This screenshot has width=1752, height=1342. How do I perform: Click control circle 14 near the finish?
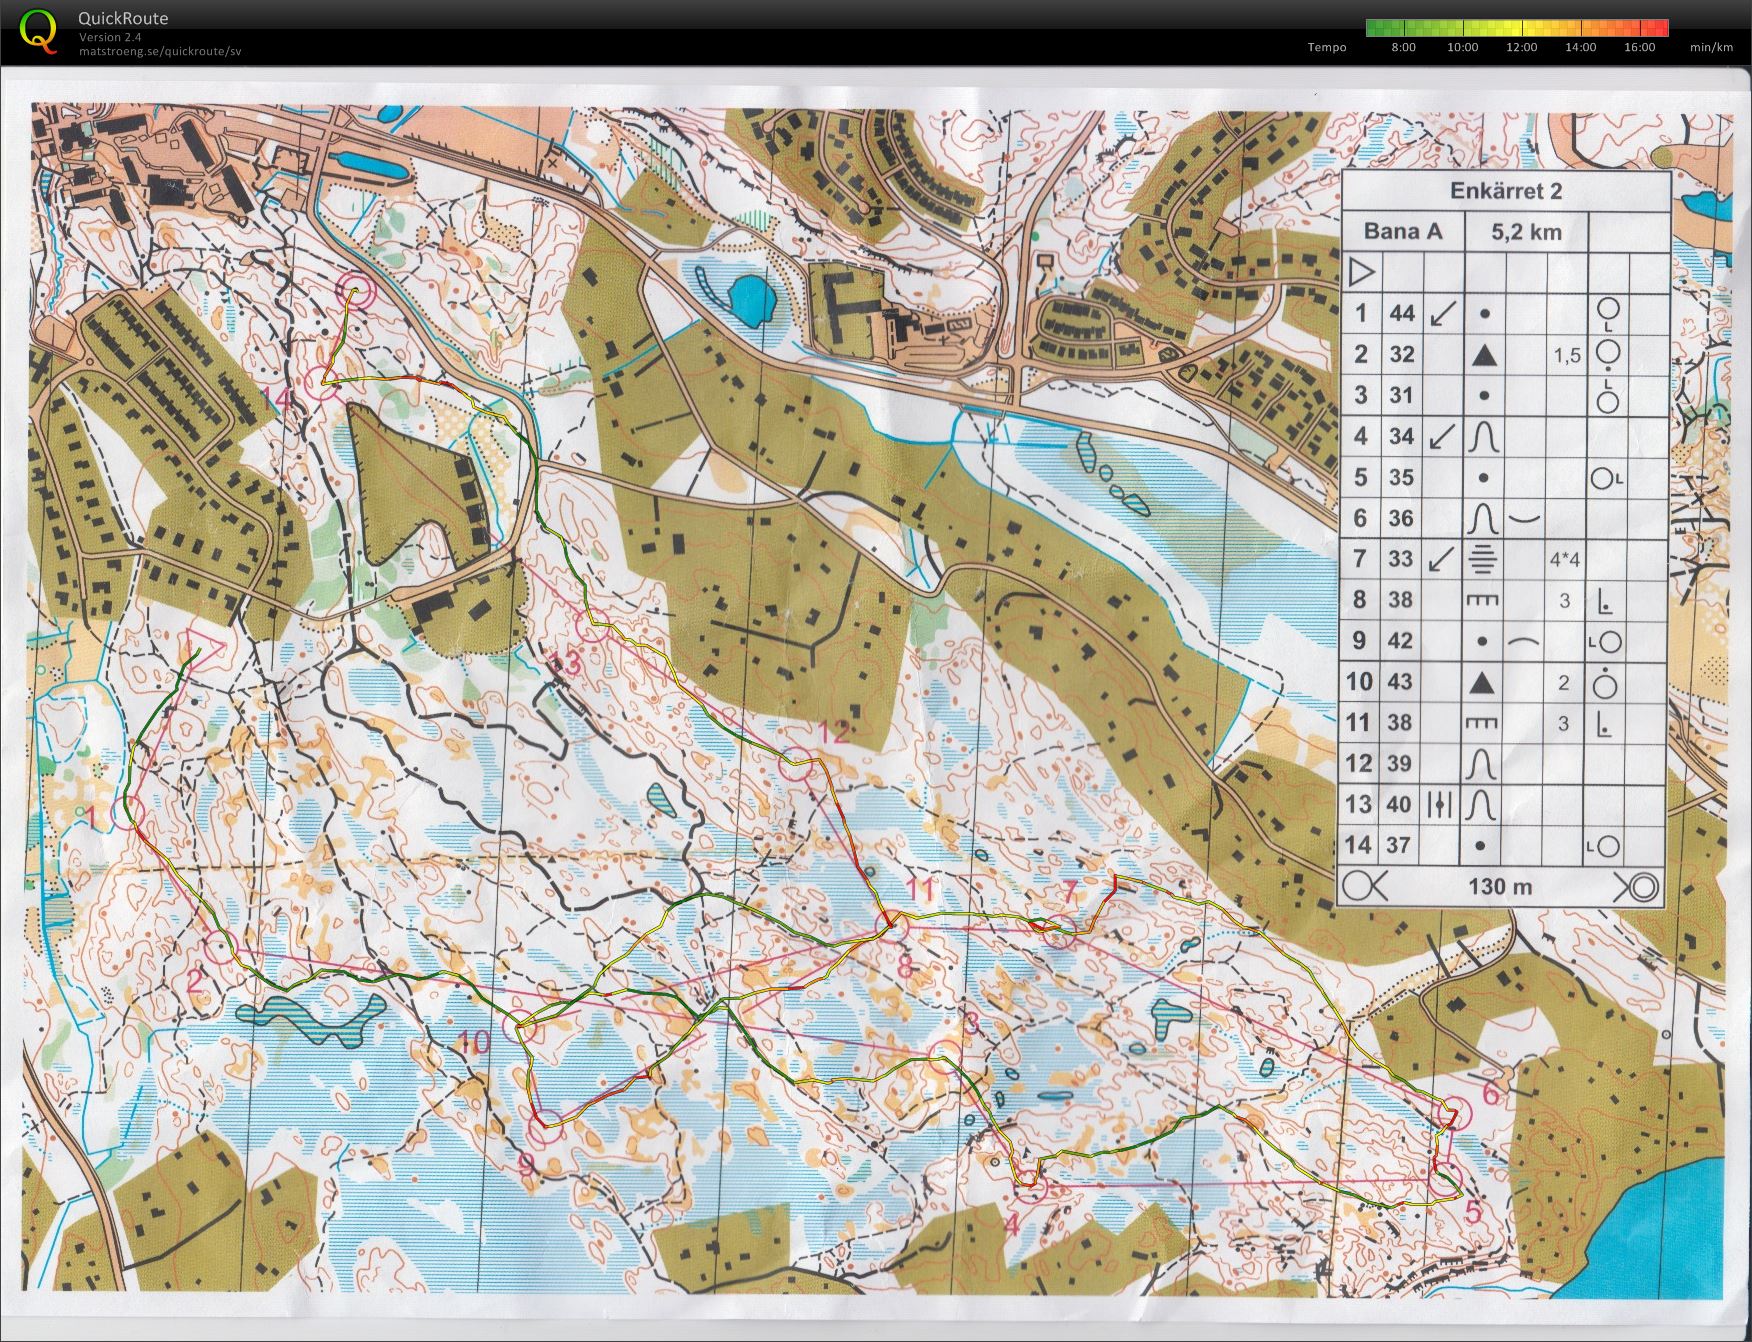[323, 382]
